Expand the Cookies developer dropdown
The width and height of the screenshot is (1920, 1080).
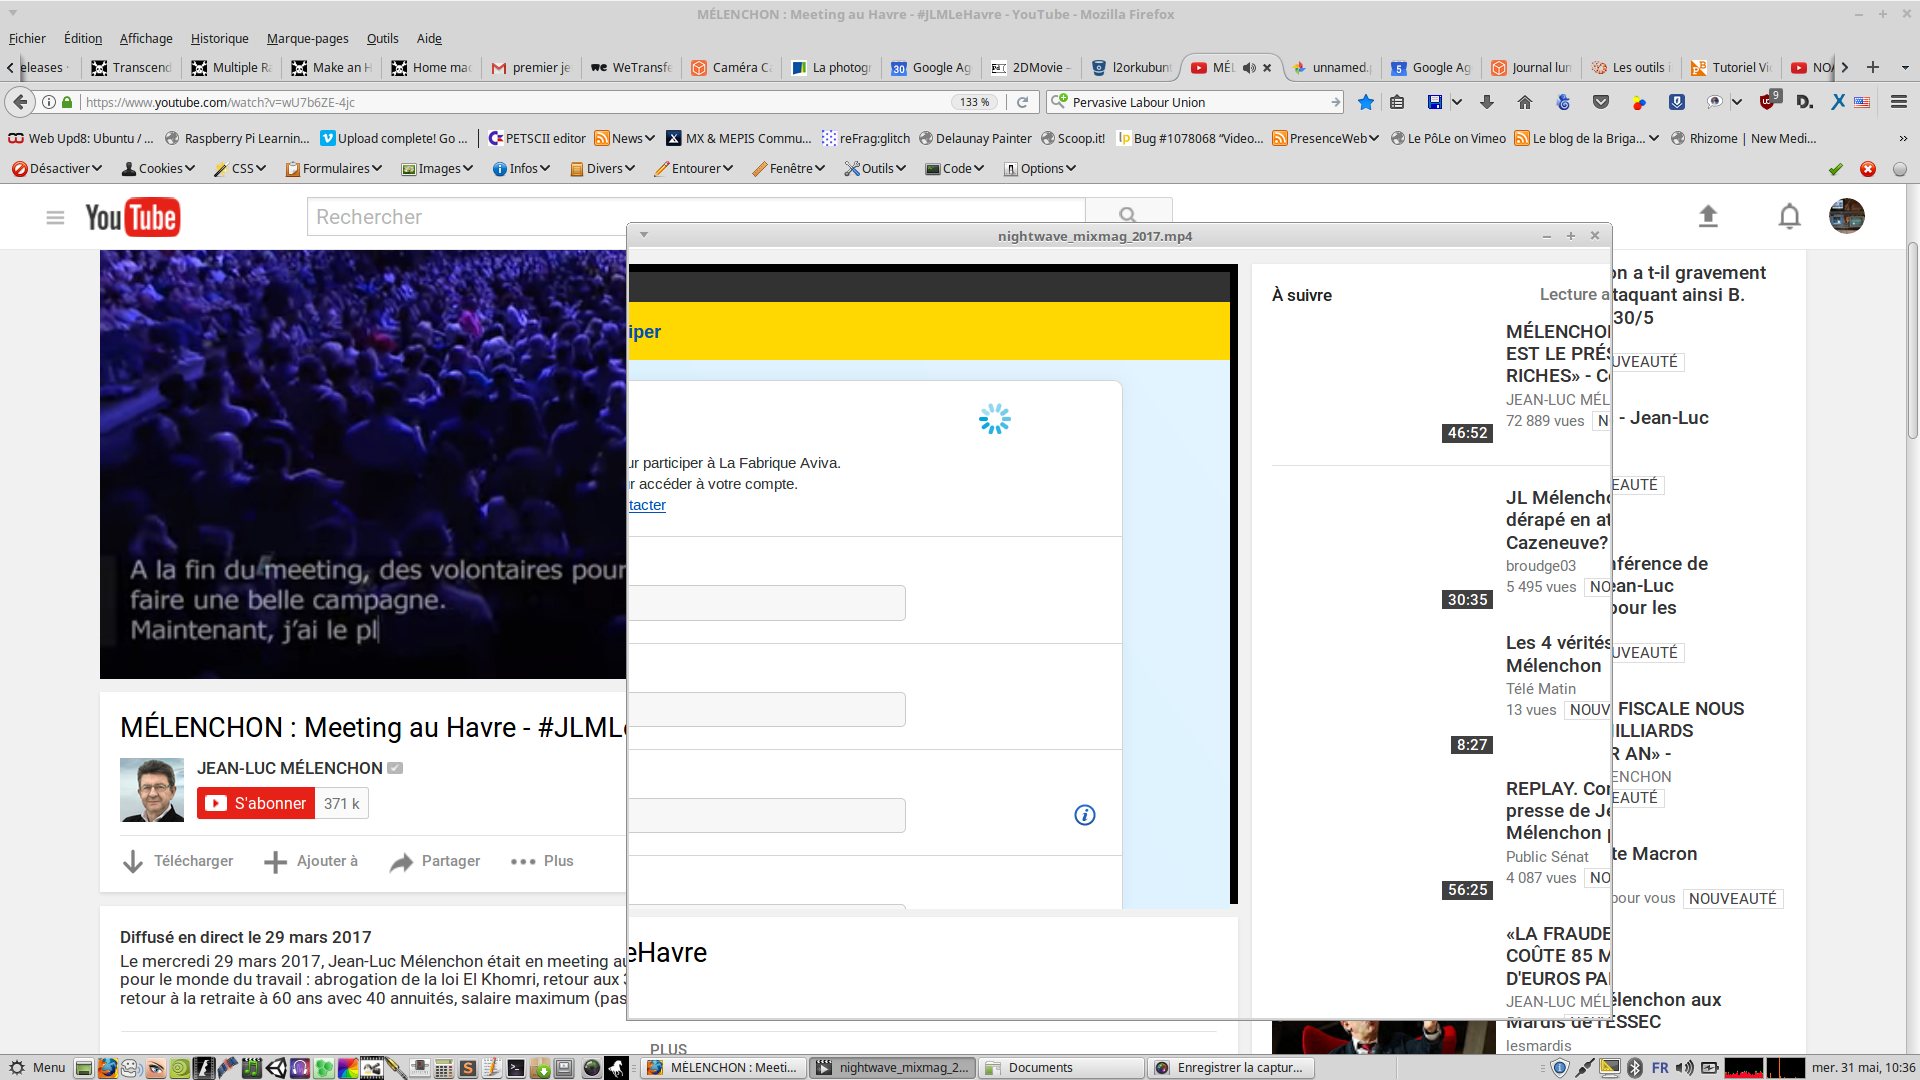pyautogui.click(x=158, y=169)
